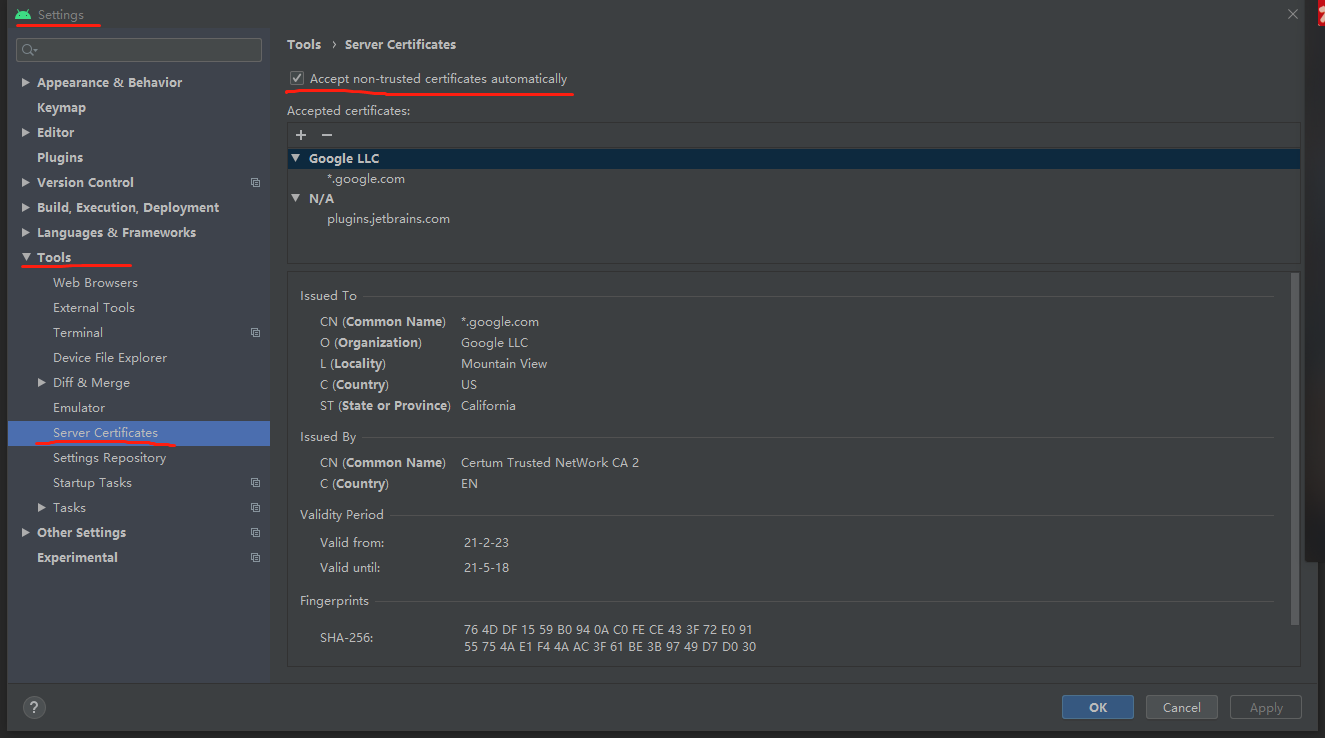
Task: Click project-level icon next to Startup Tasks
Action: pos(255,483)
